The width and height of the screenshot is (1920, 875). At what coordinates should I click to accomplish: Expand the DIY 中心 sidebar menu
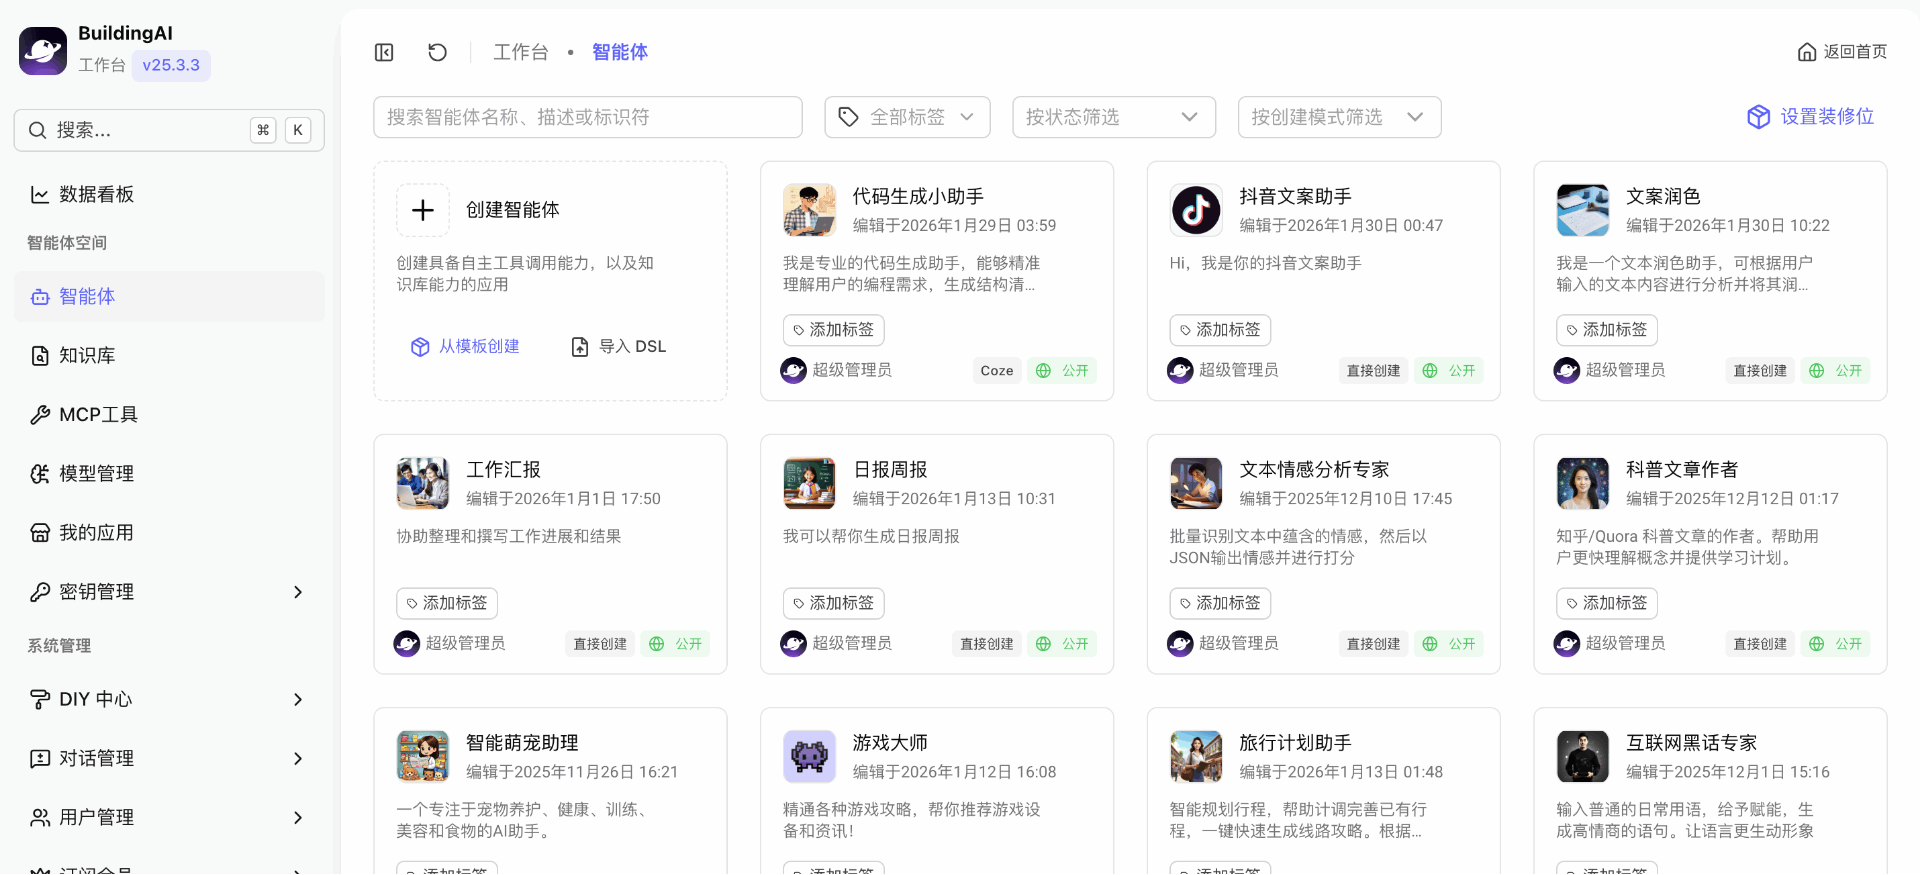pos(169,700)
